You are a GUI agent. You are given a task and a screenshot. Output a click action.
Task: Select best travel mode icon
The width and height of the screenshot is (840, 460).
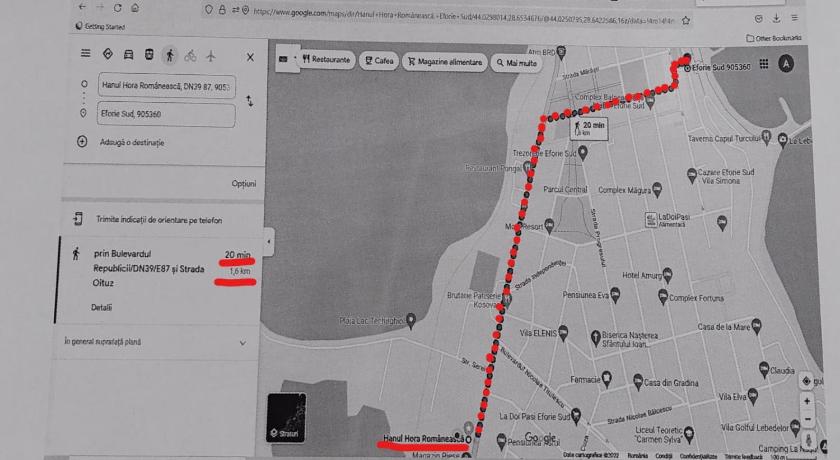click(108, 54)
